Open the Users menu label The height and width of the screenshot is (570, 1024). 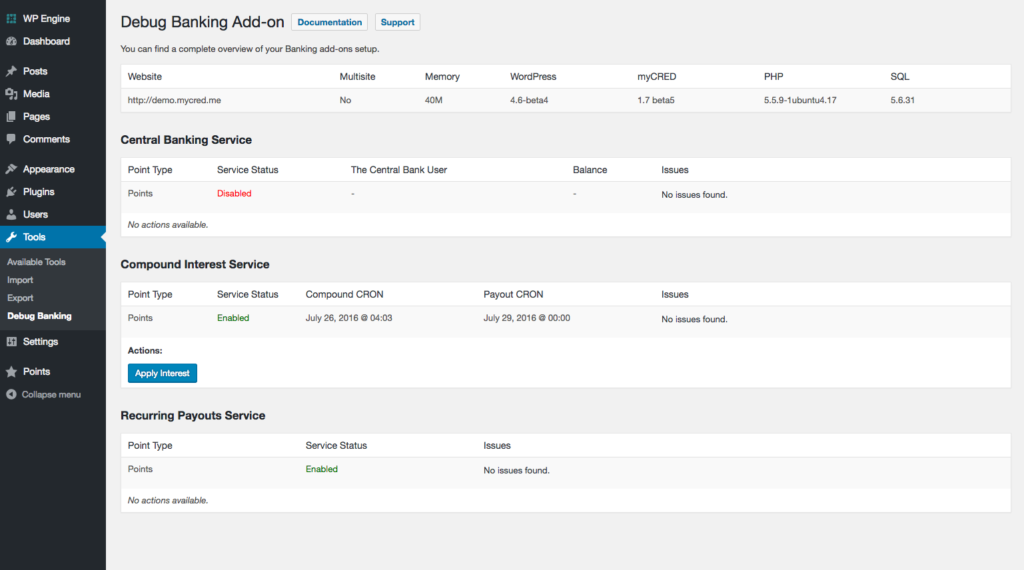click(x=35, y=214)
